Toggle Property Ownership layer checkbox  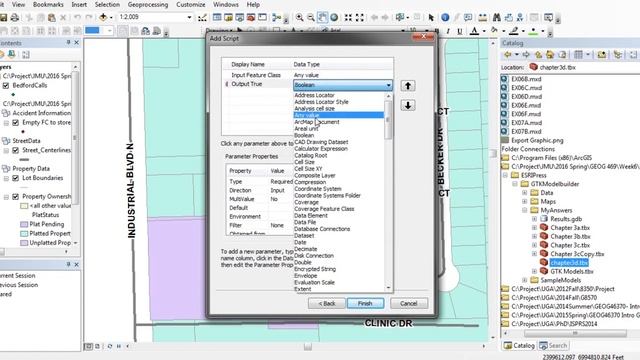click(x=16, y=197)
